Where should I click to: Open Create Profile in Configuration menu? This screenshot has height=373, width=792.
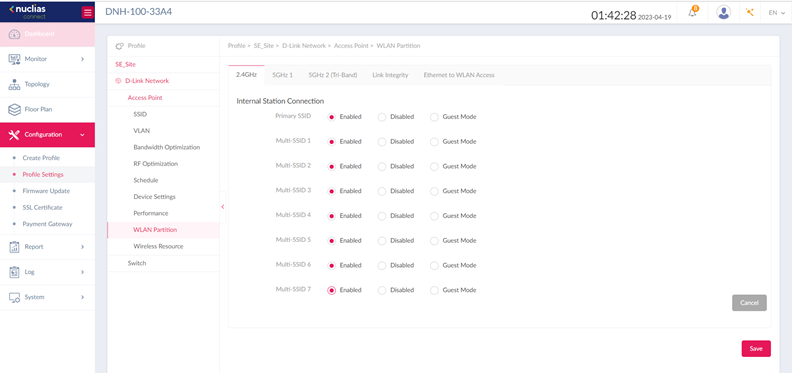tap(41, 158)
